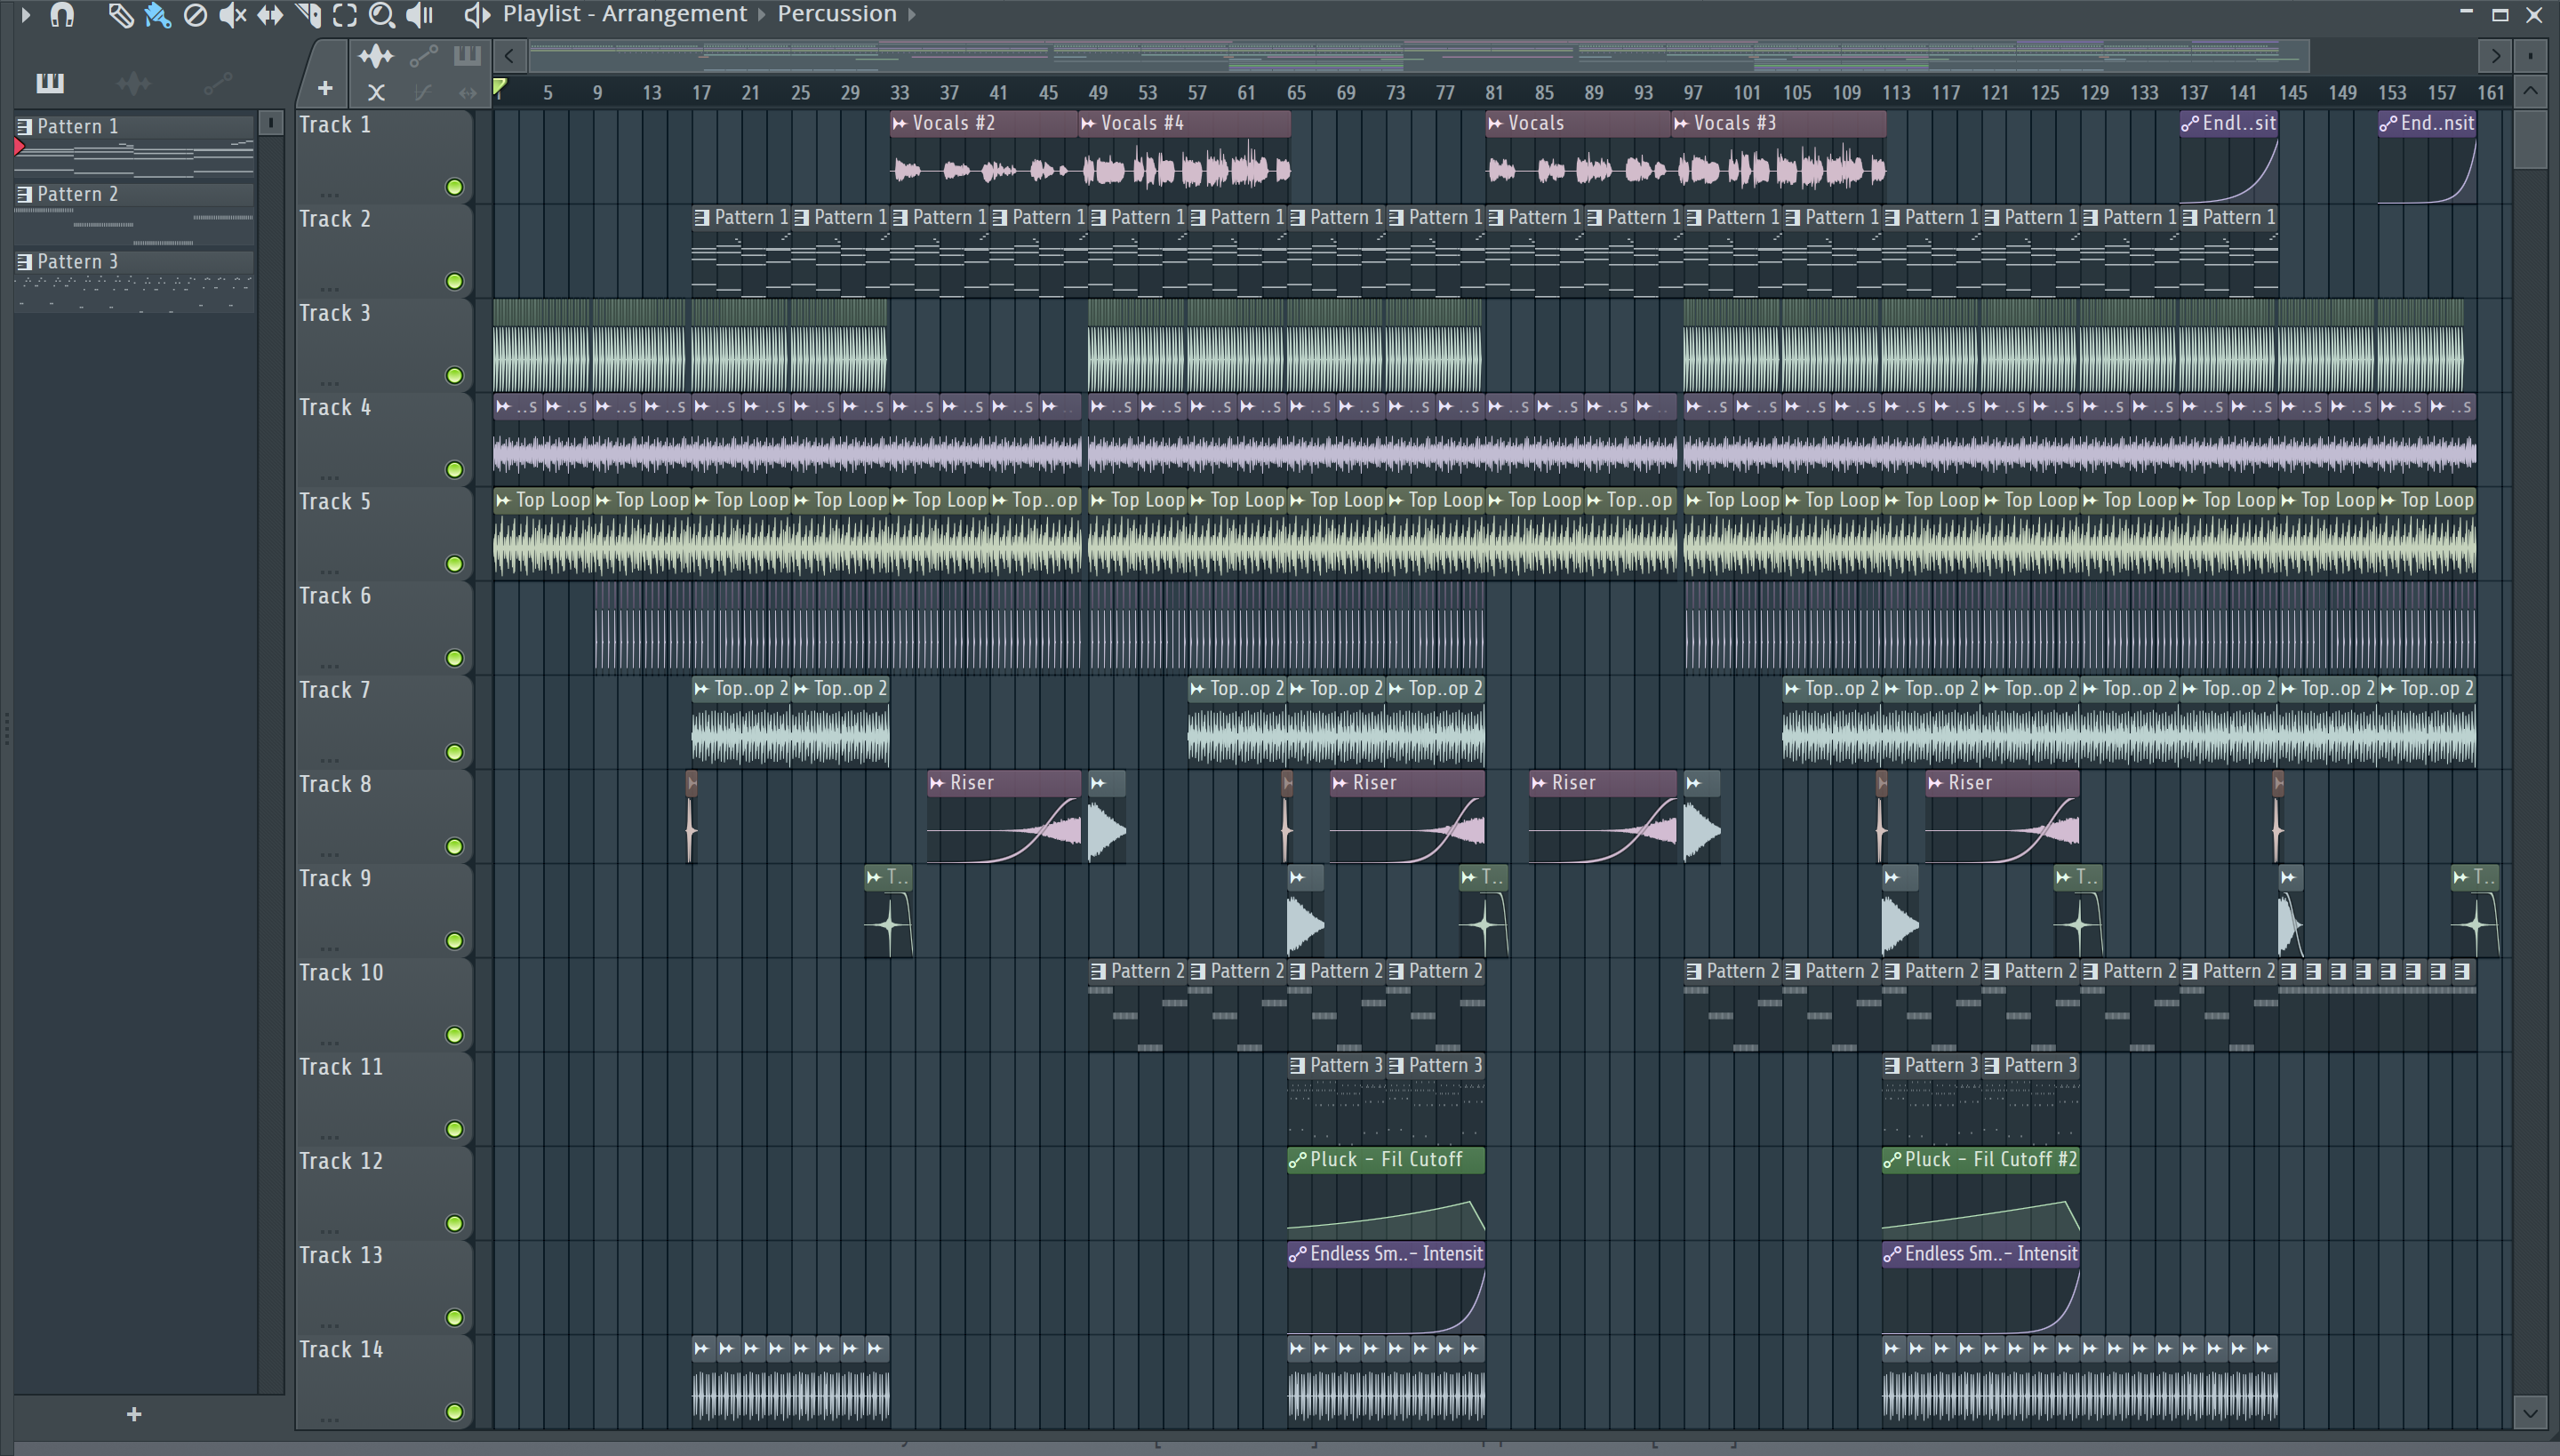Open Vocals #3 clip menu
This screenshot has width=2560, height=1456.
pos(1681,123)
